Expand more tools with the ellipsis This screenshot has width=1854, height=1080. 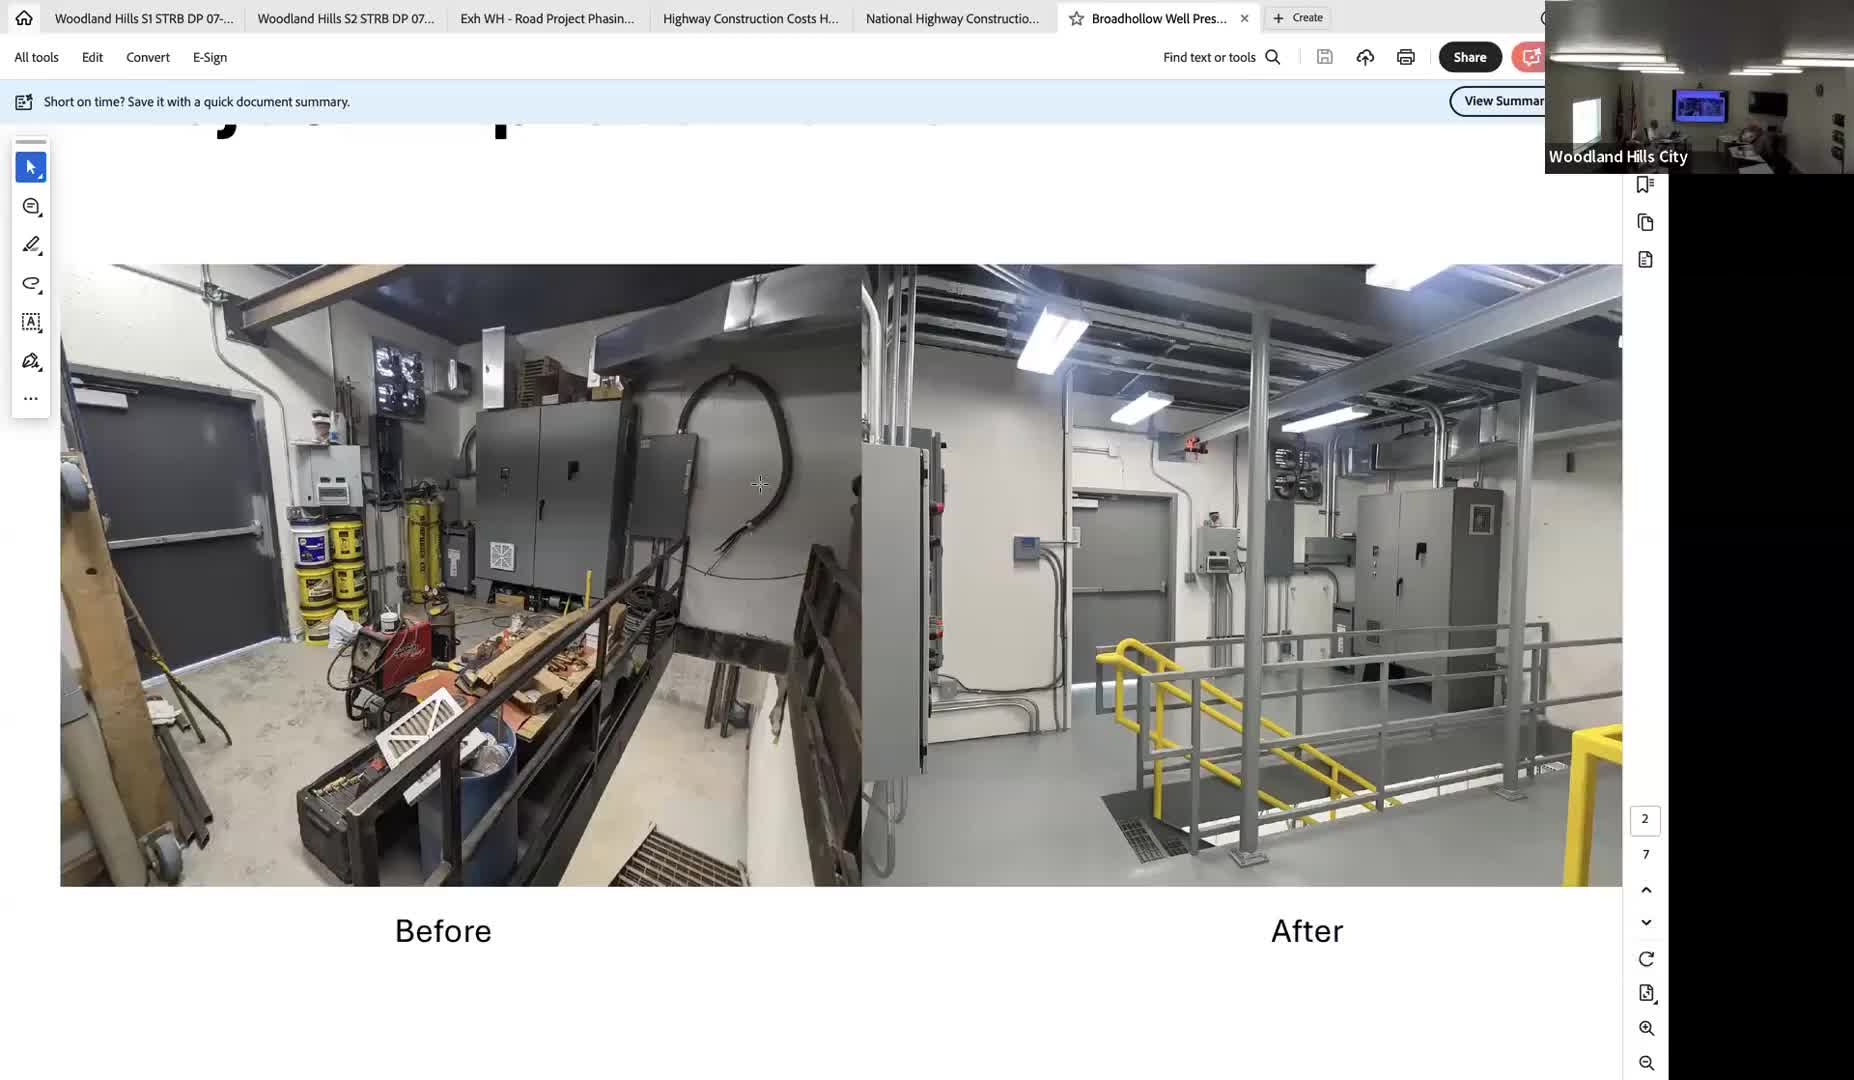31,399
